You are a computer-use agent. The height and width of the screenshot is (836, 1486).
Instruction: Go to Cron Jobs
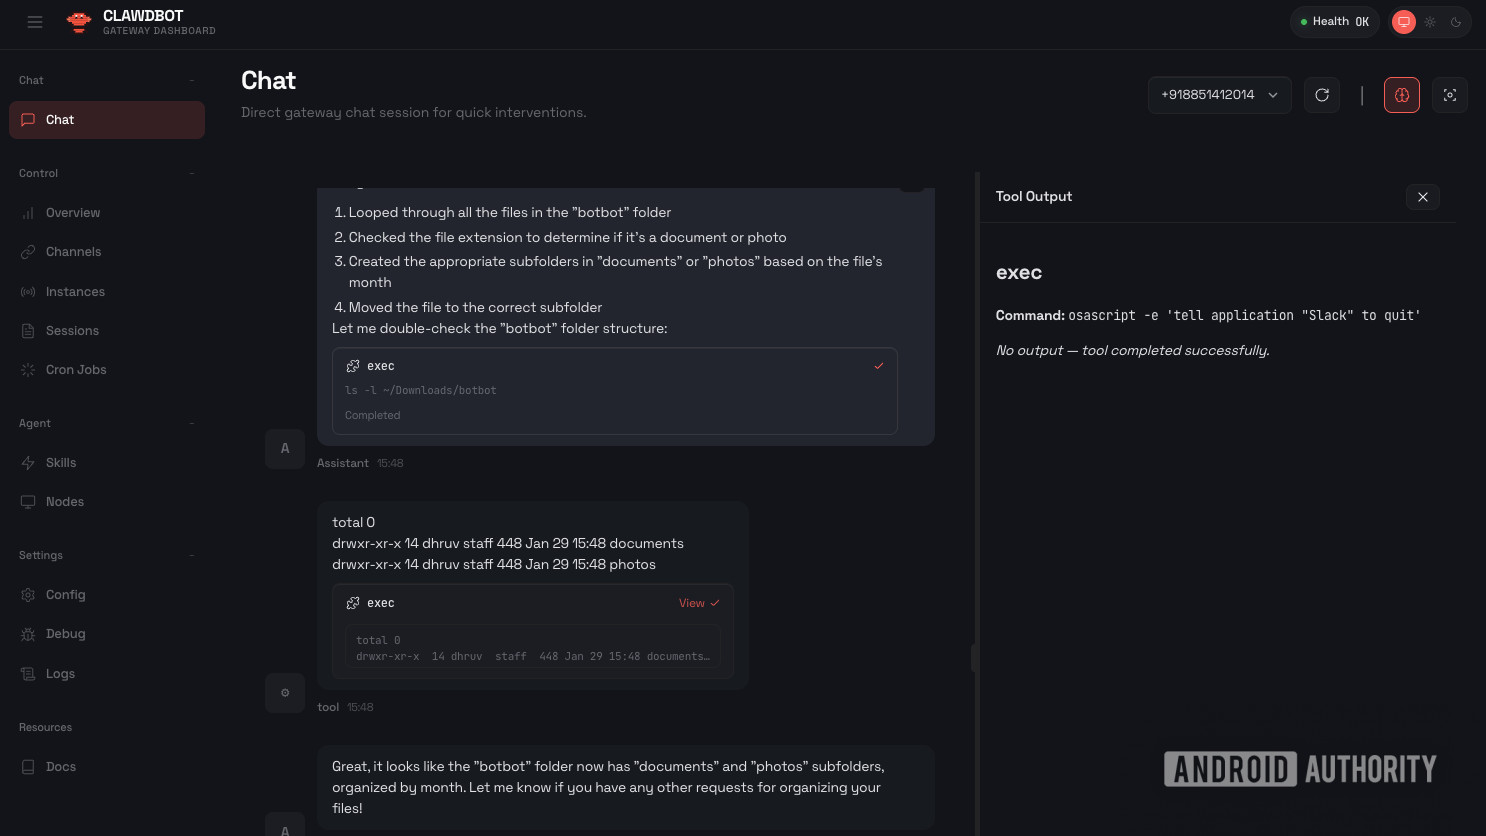[76, 370]
